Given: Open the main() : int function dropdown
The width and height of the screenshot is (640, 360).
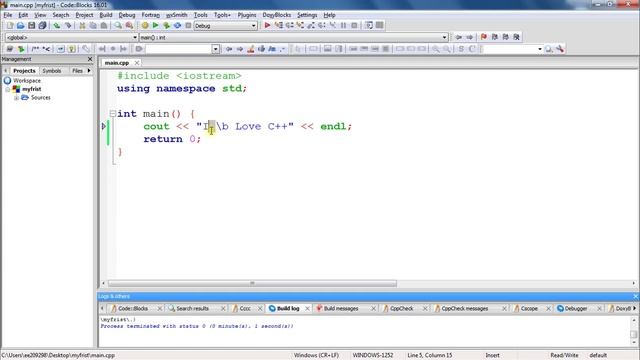Looking at the screenshot, I should tap(294, 37).
